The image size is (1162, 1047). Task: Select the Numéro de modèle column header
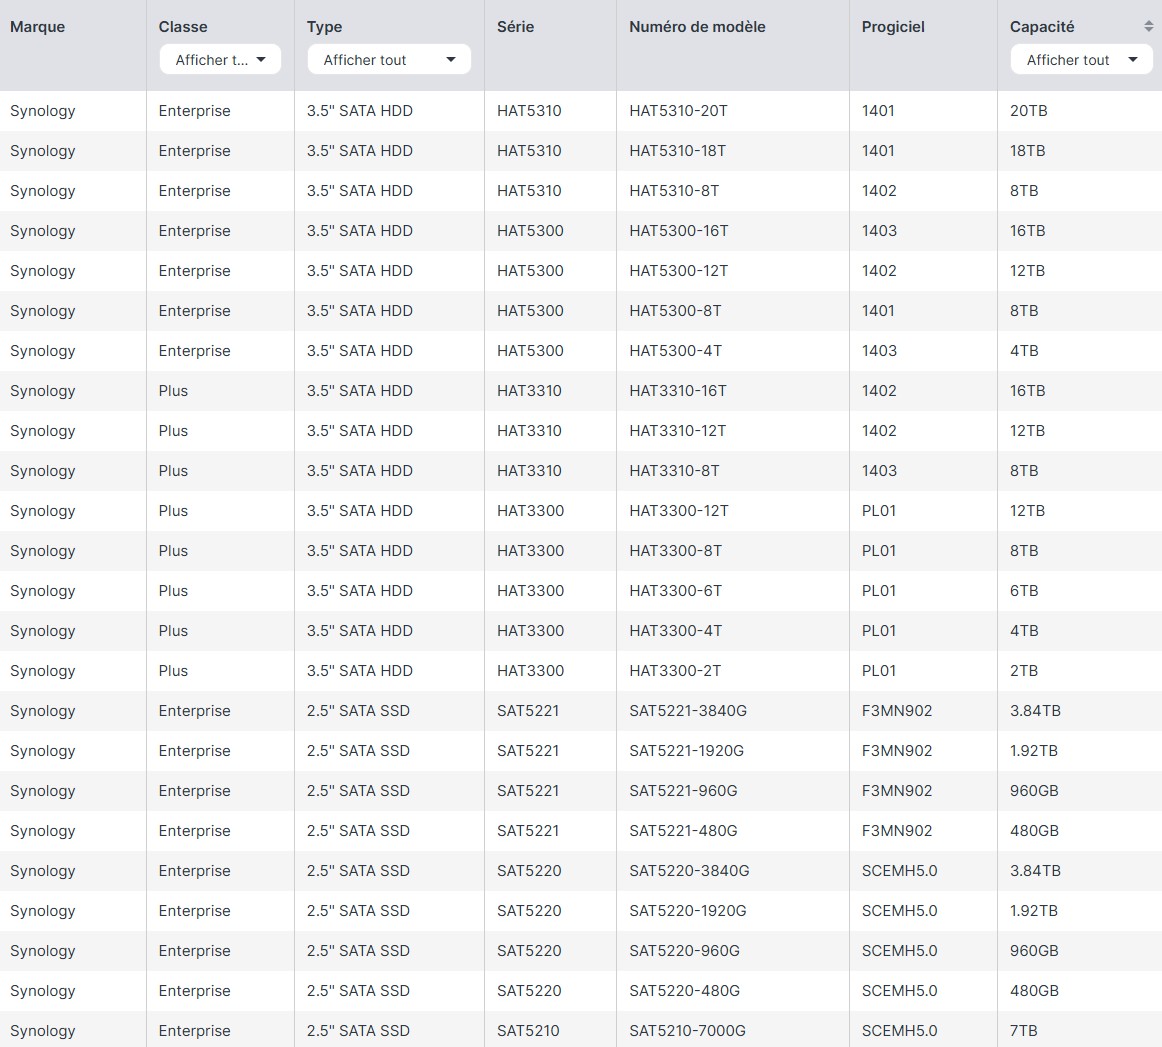[697, 27]
